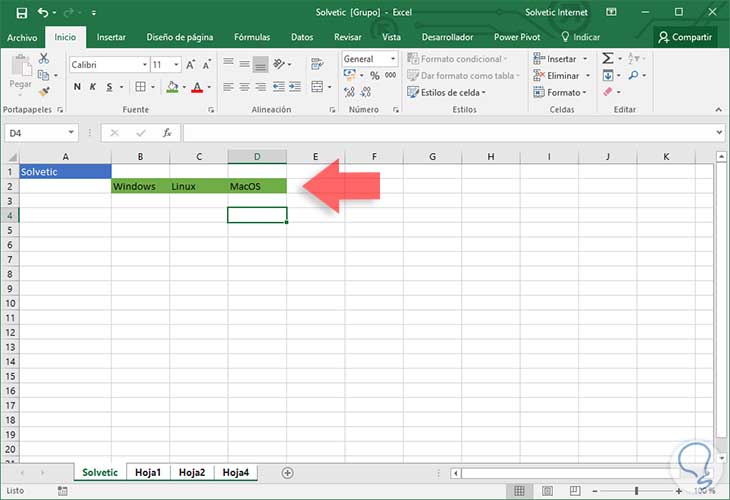Cut selection with the scissors icon

44,58
